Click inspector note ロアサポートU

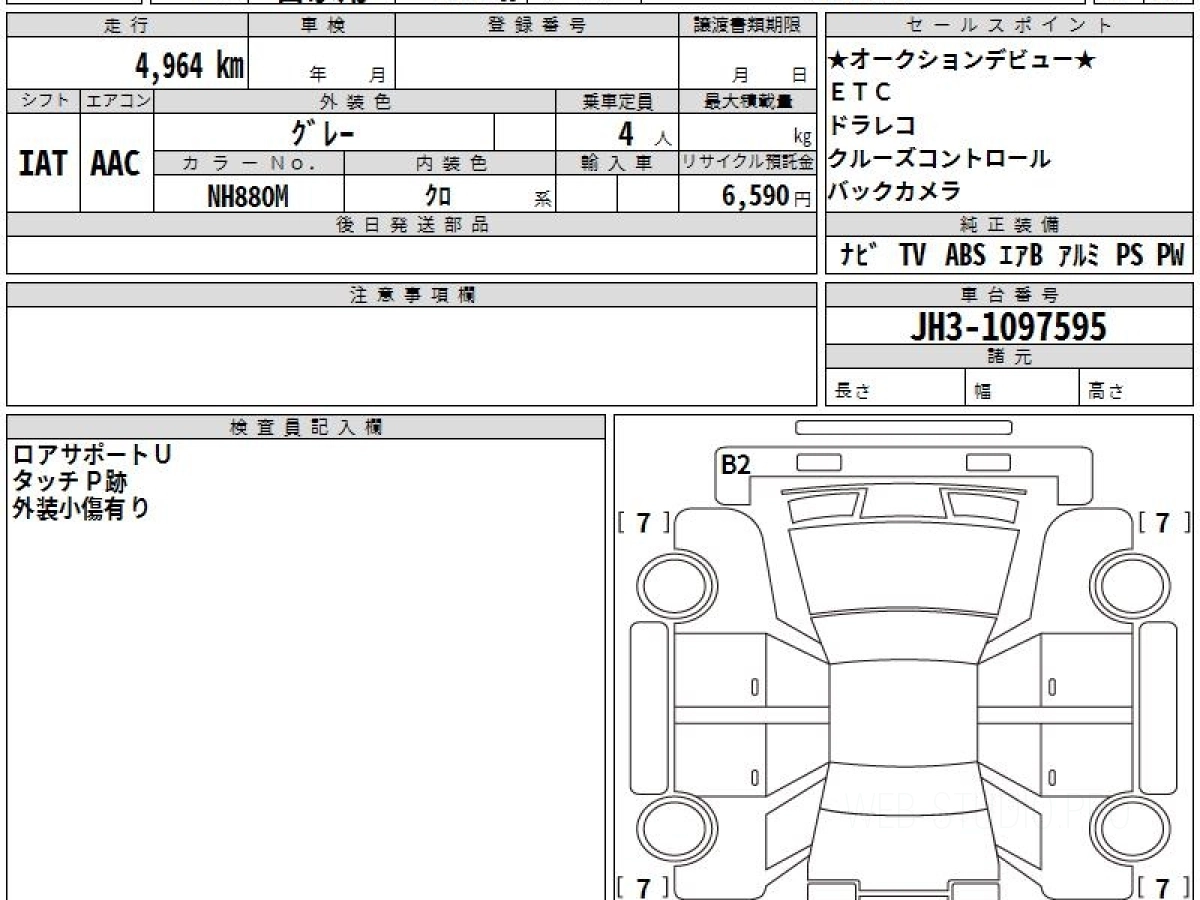[x=92, y=454]
